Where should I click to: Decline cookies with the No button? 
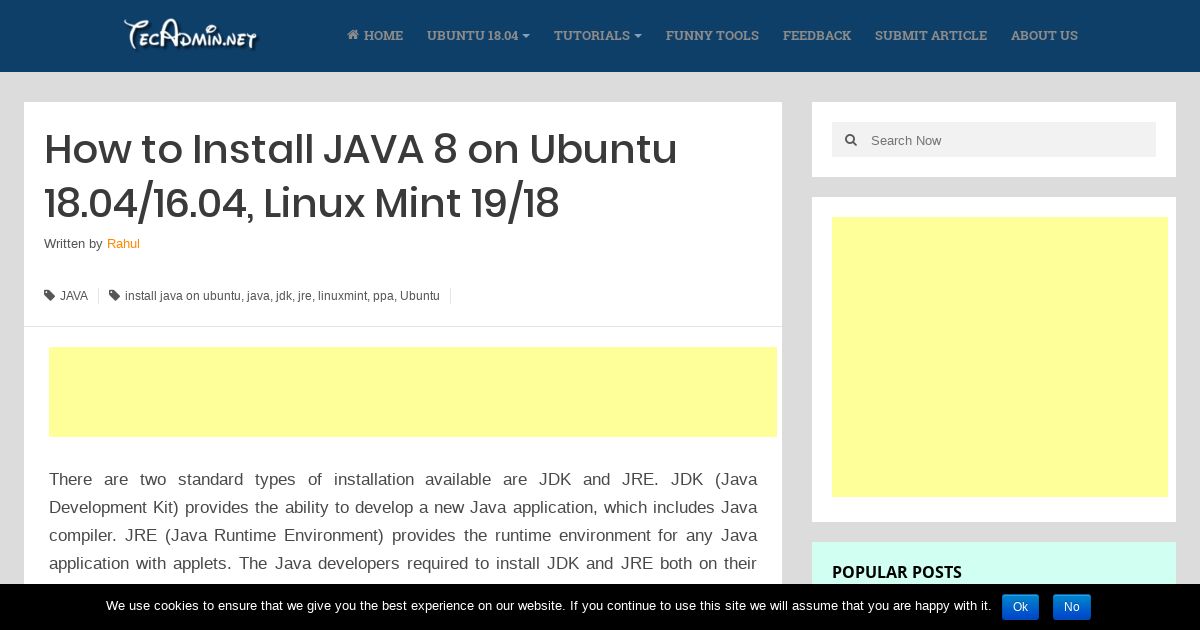click(x=1072, y=607)
